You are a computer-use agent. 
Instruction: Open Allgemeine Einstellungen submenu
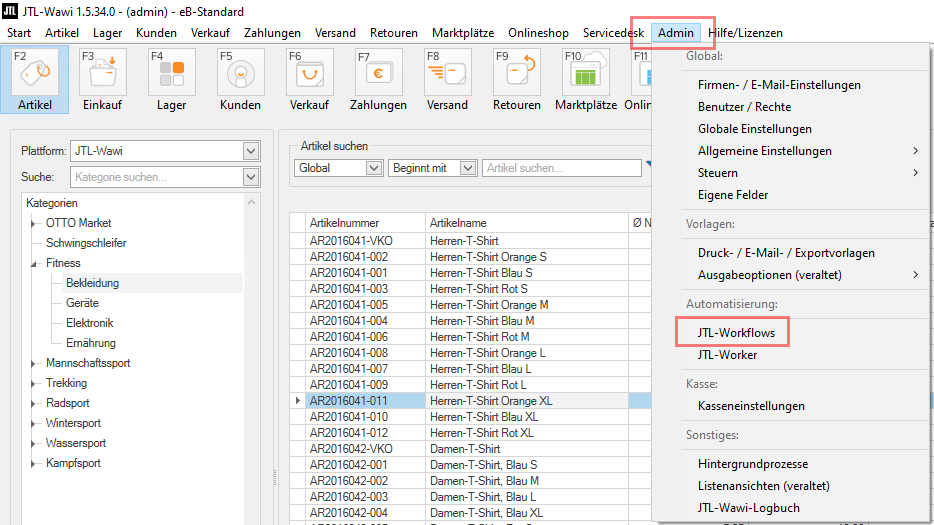[x=765, y=151]
